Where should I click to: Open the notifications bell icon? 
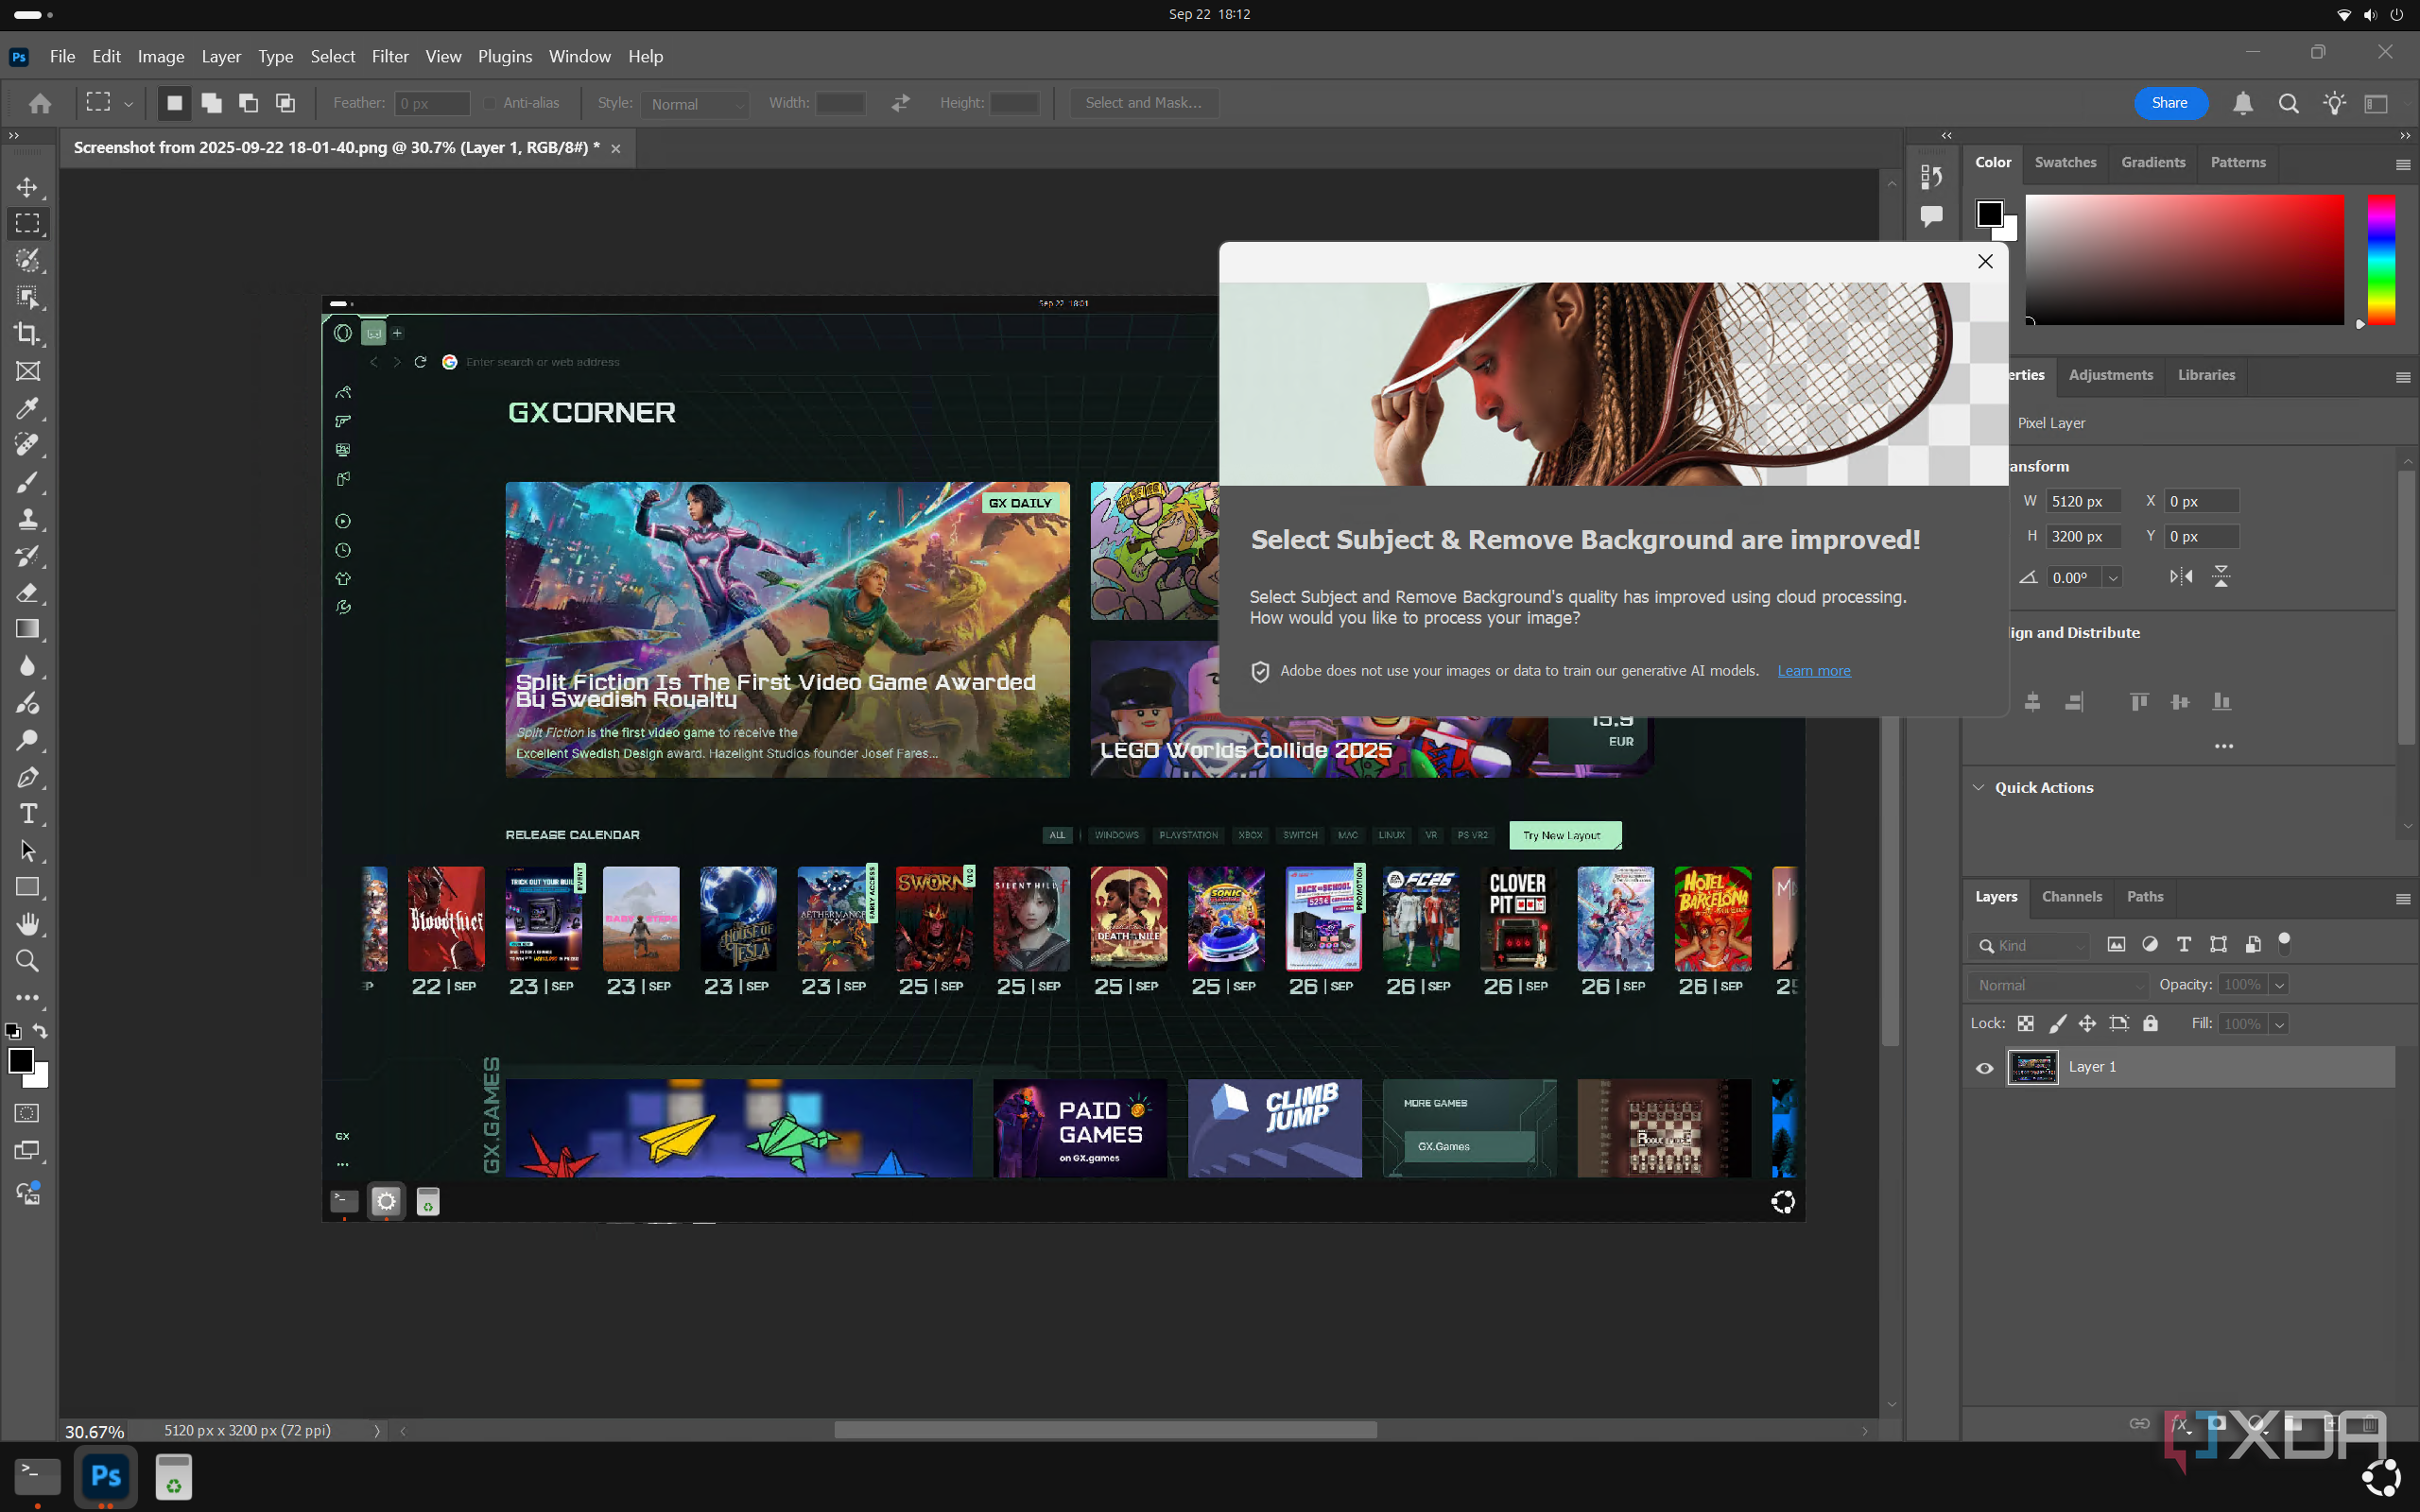(x=2243, y=103)
